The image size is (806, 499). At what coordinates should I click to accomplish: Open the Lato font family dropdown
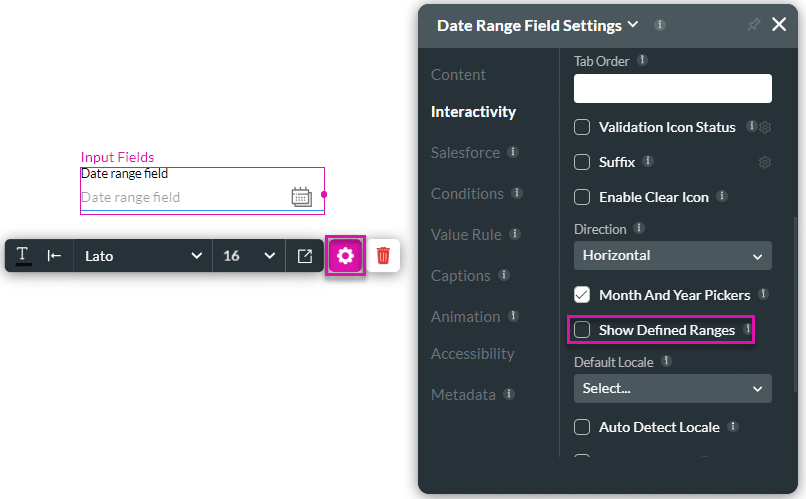(143, 256)
